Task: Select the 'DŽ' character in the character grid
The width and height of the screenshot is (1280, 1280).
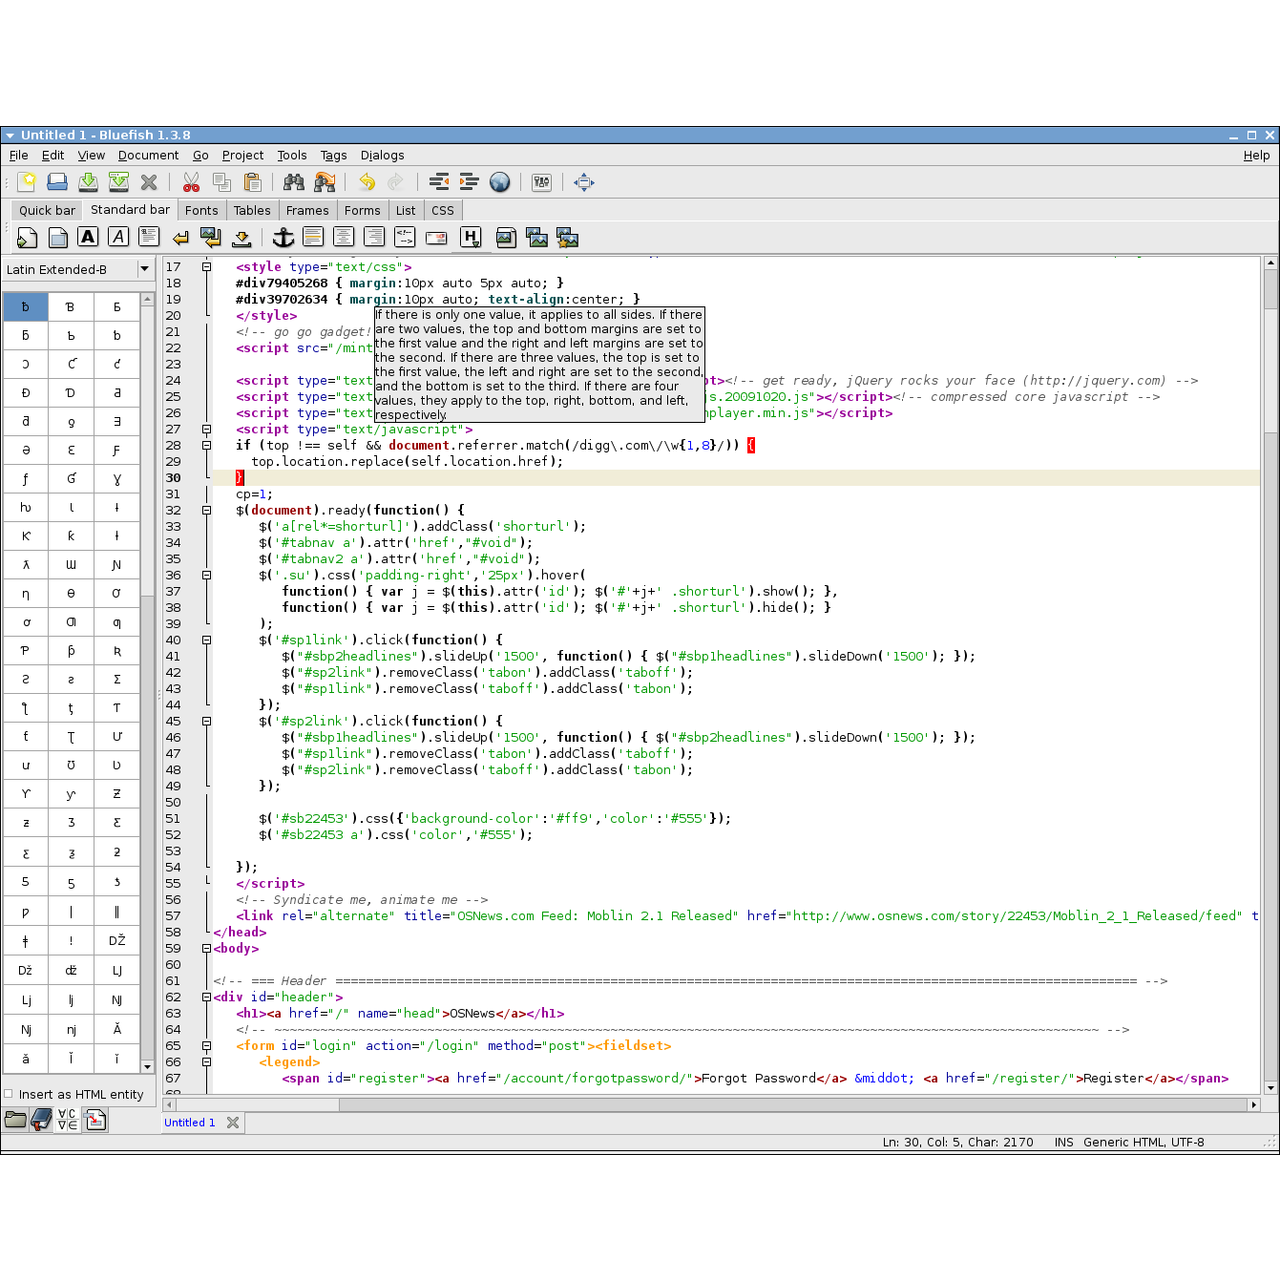Action: click(117, 941)
